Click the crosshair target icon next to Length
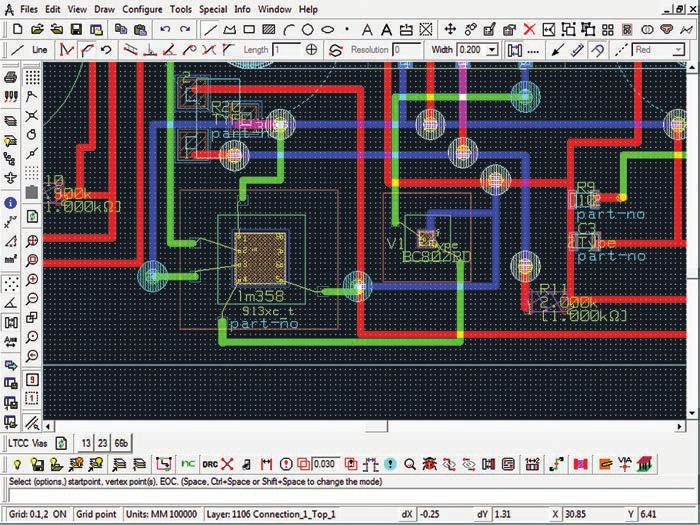 [x=312, y=50]
